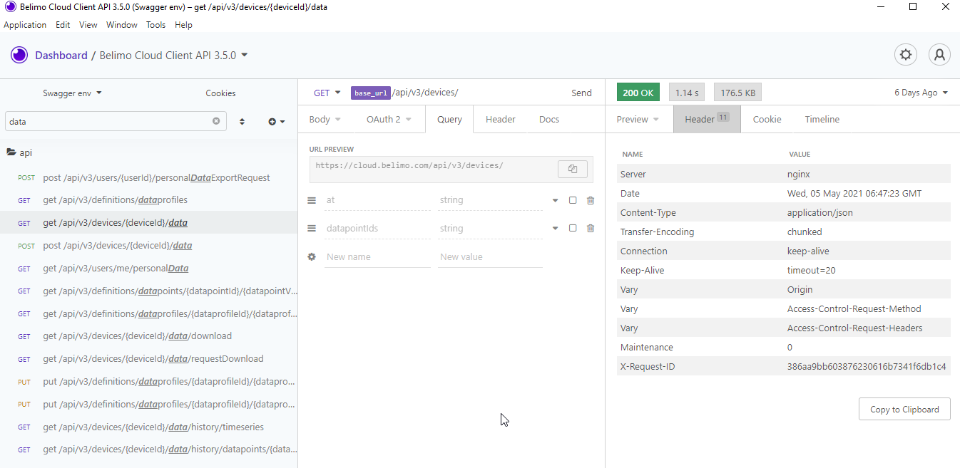Open the 'datapointIds' value type dropdown
This screenshot has width=960, height=468.
[555, 228]
